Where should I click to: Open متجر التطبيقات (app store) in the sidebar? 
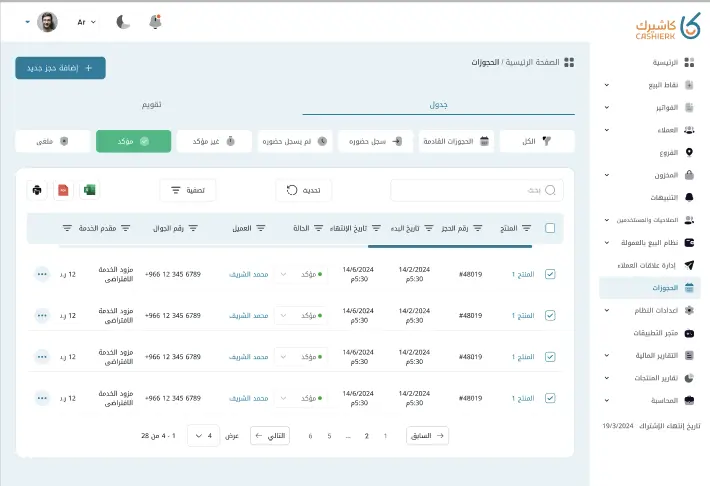point(656,333)
